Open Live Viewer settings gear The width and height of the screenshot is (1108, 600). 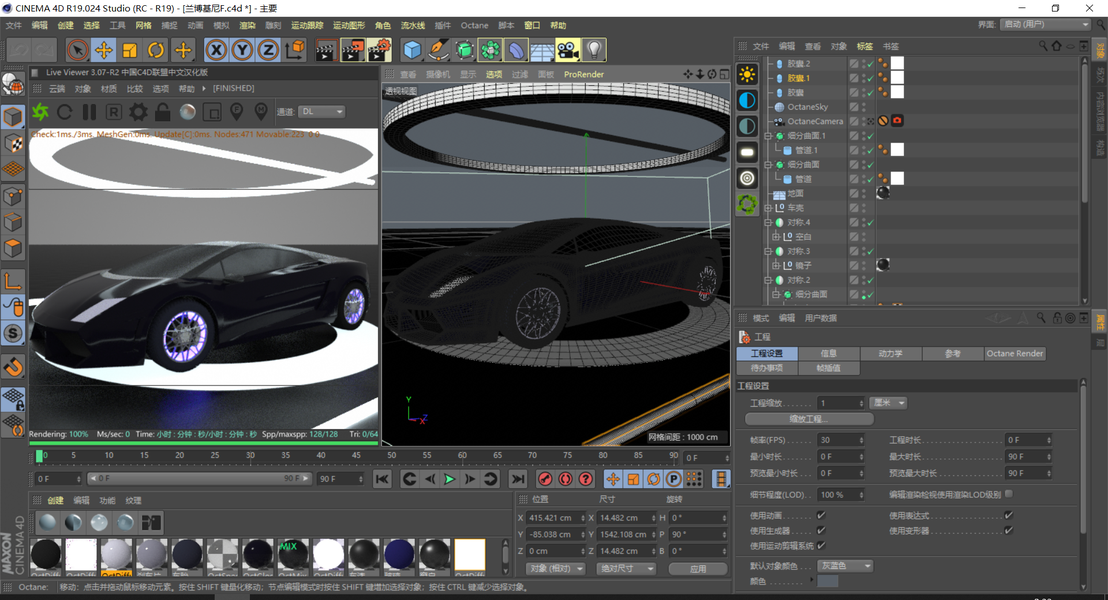(138, 112)
